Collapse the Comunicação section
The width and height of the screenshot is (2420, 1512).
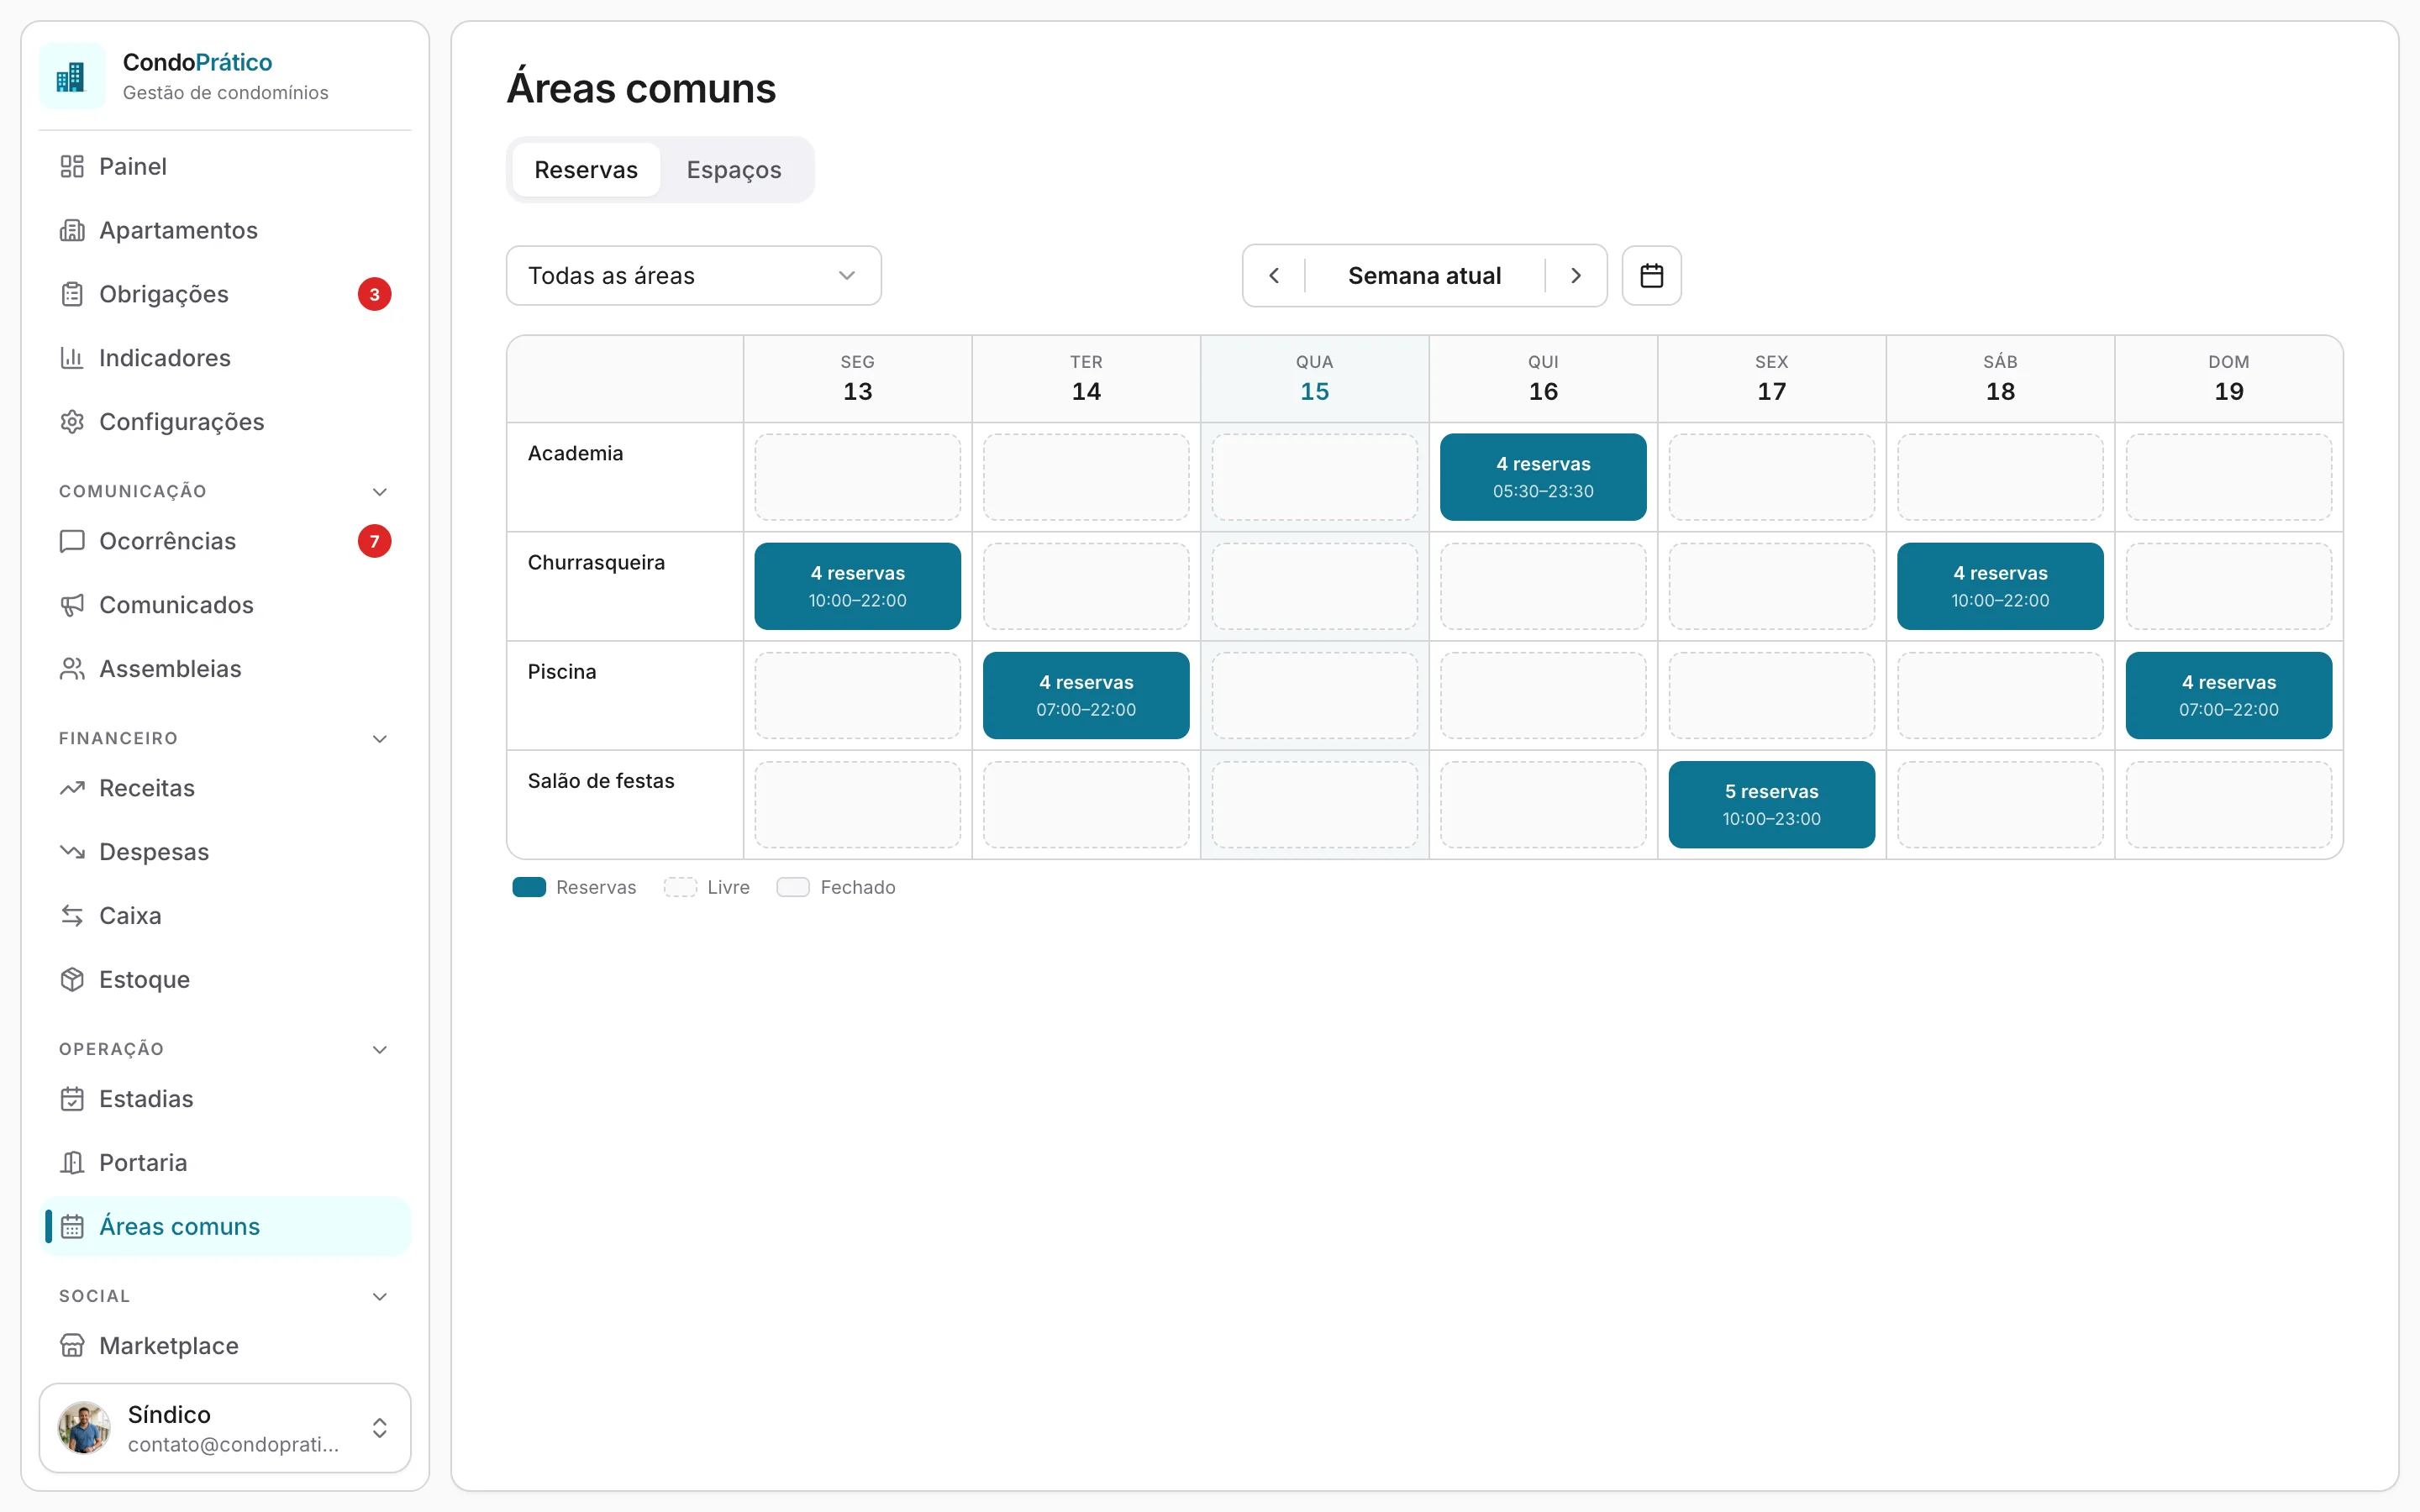[x=380, y=491]
